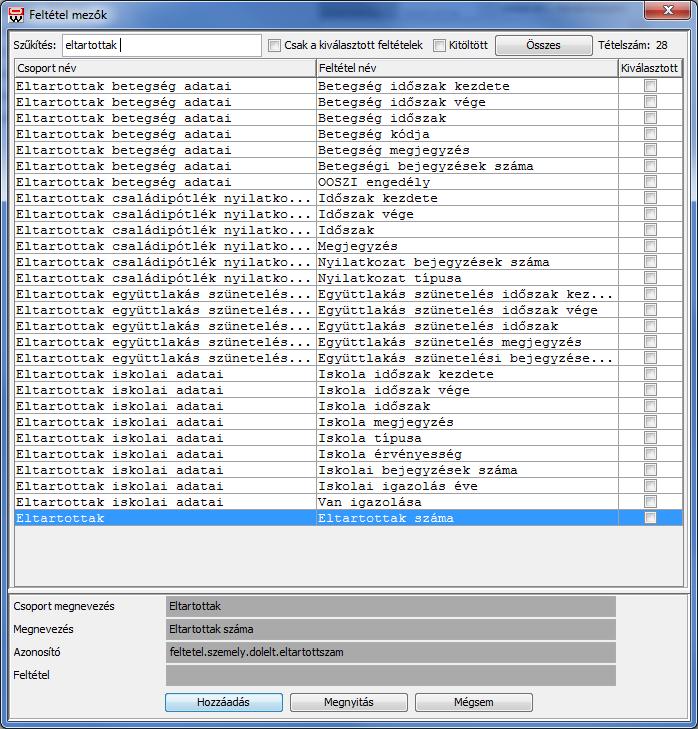Select the Betegség időszak kezdete row
Viewport: 698px width, 729px height.
[349, 86]
